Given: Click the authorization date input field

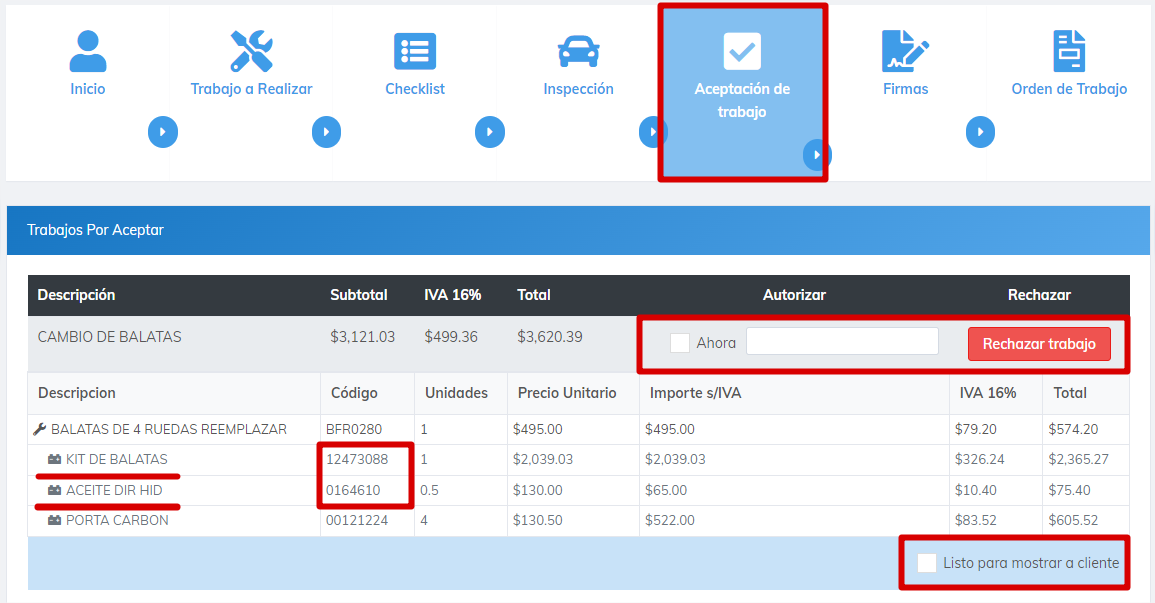Looking at the screenshot, I should pyautogui.click(x=842, y=341).
